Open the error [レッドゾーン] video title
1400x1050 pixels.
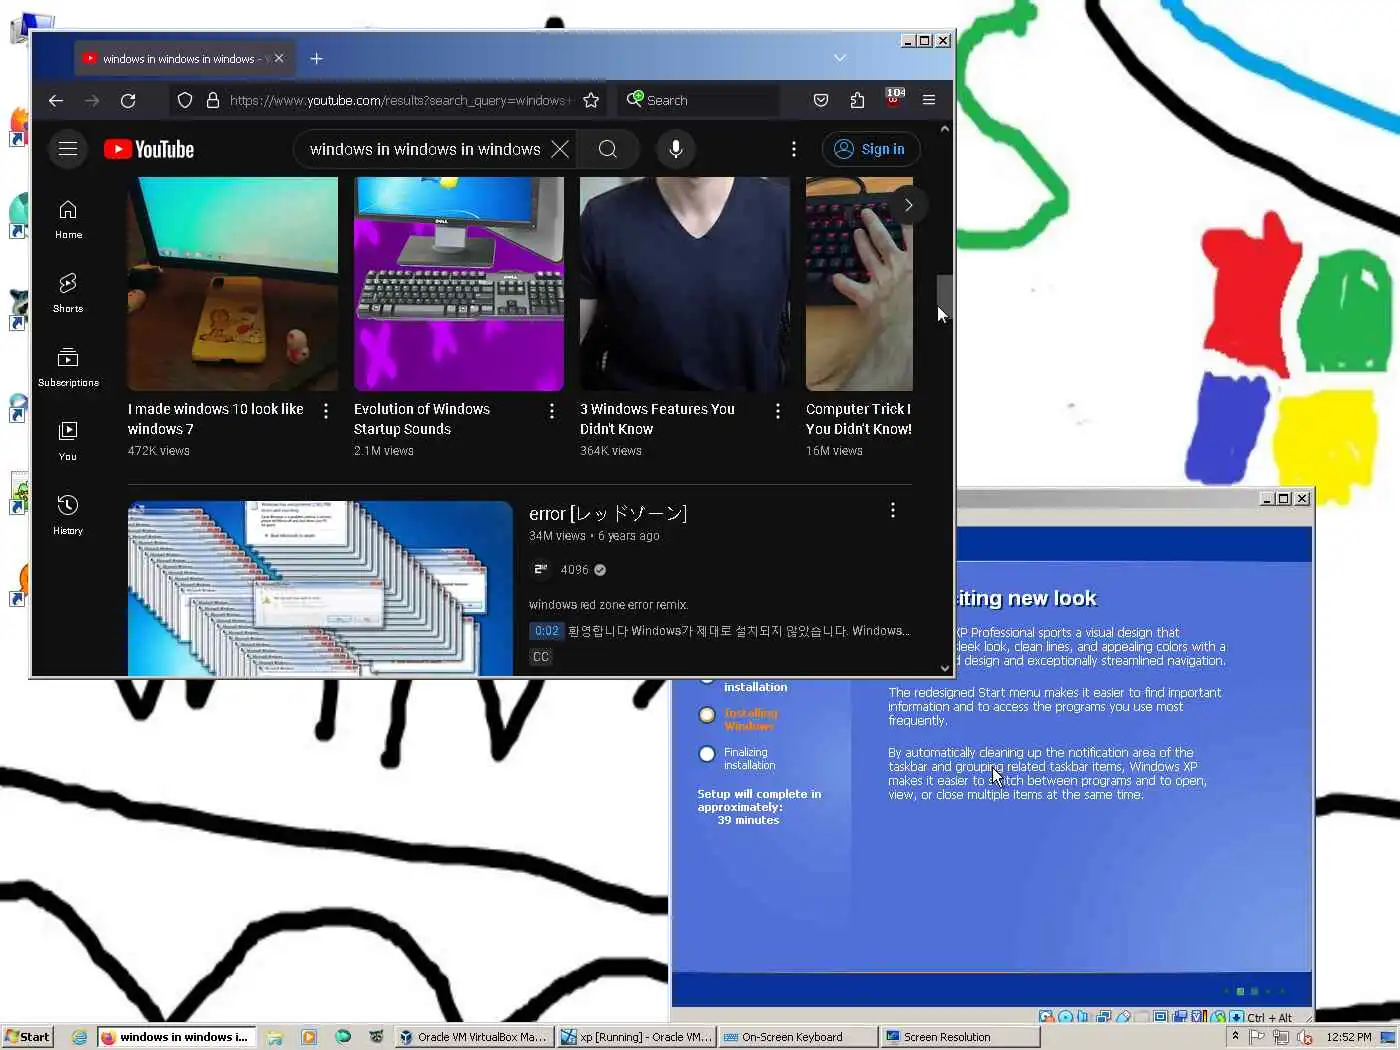pos(608,513)
